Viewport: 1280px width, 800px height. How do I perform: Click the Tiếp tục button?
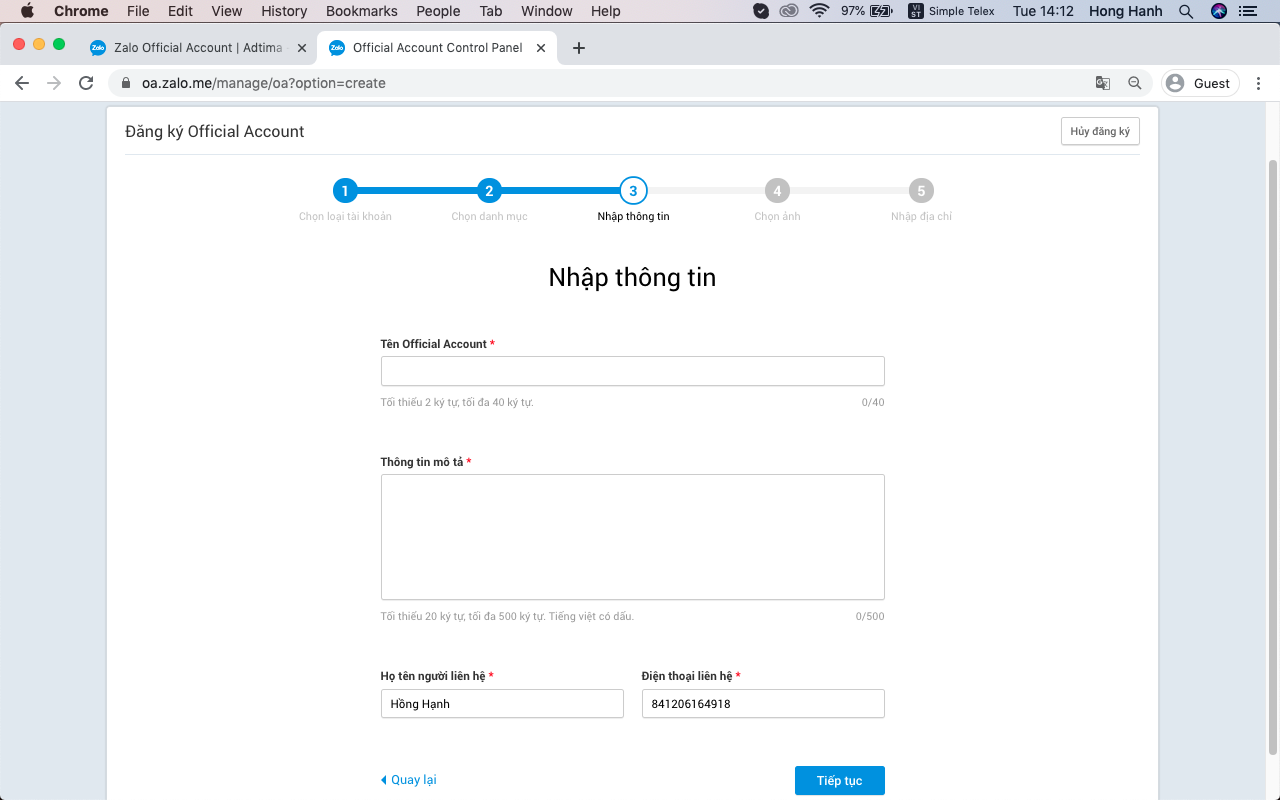(840, 781)
